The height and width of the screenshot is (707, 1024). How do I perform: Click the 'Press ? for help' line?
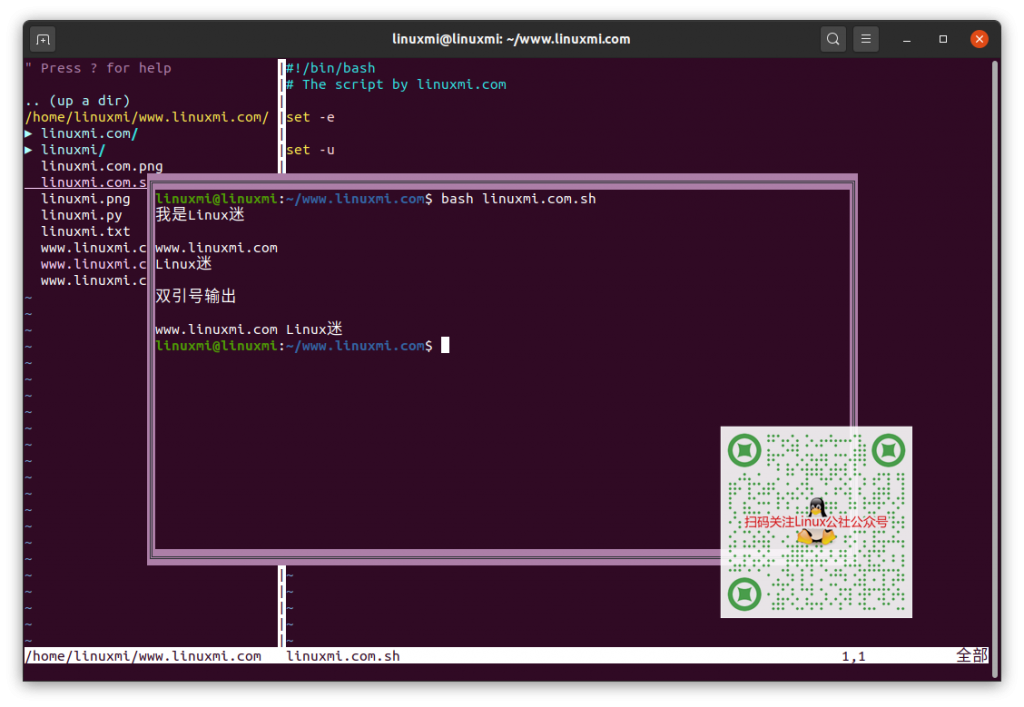point(98,68)
